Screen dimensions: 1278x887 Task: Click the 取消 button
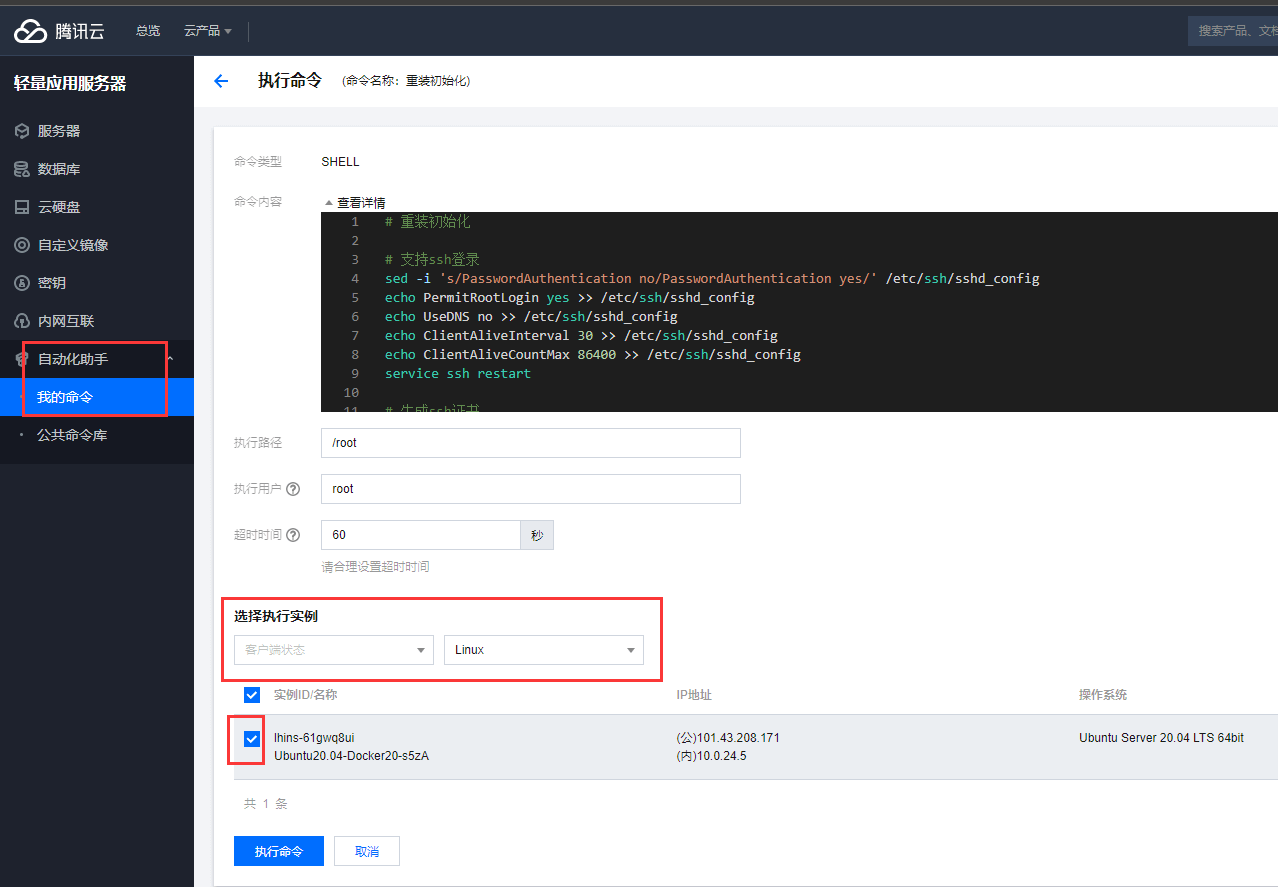[x=367, y=851]
